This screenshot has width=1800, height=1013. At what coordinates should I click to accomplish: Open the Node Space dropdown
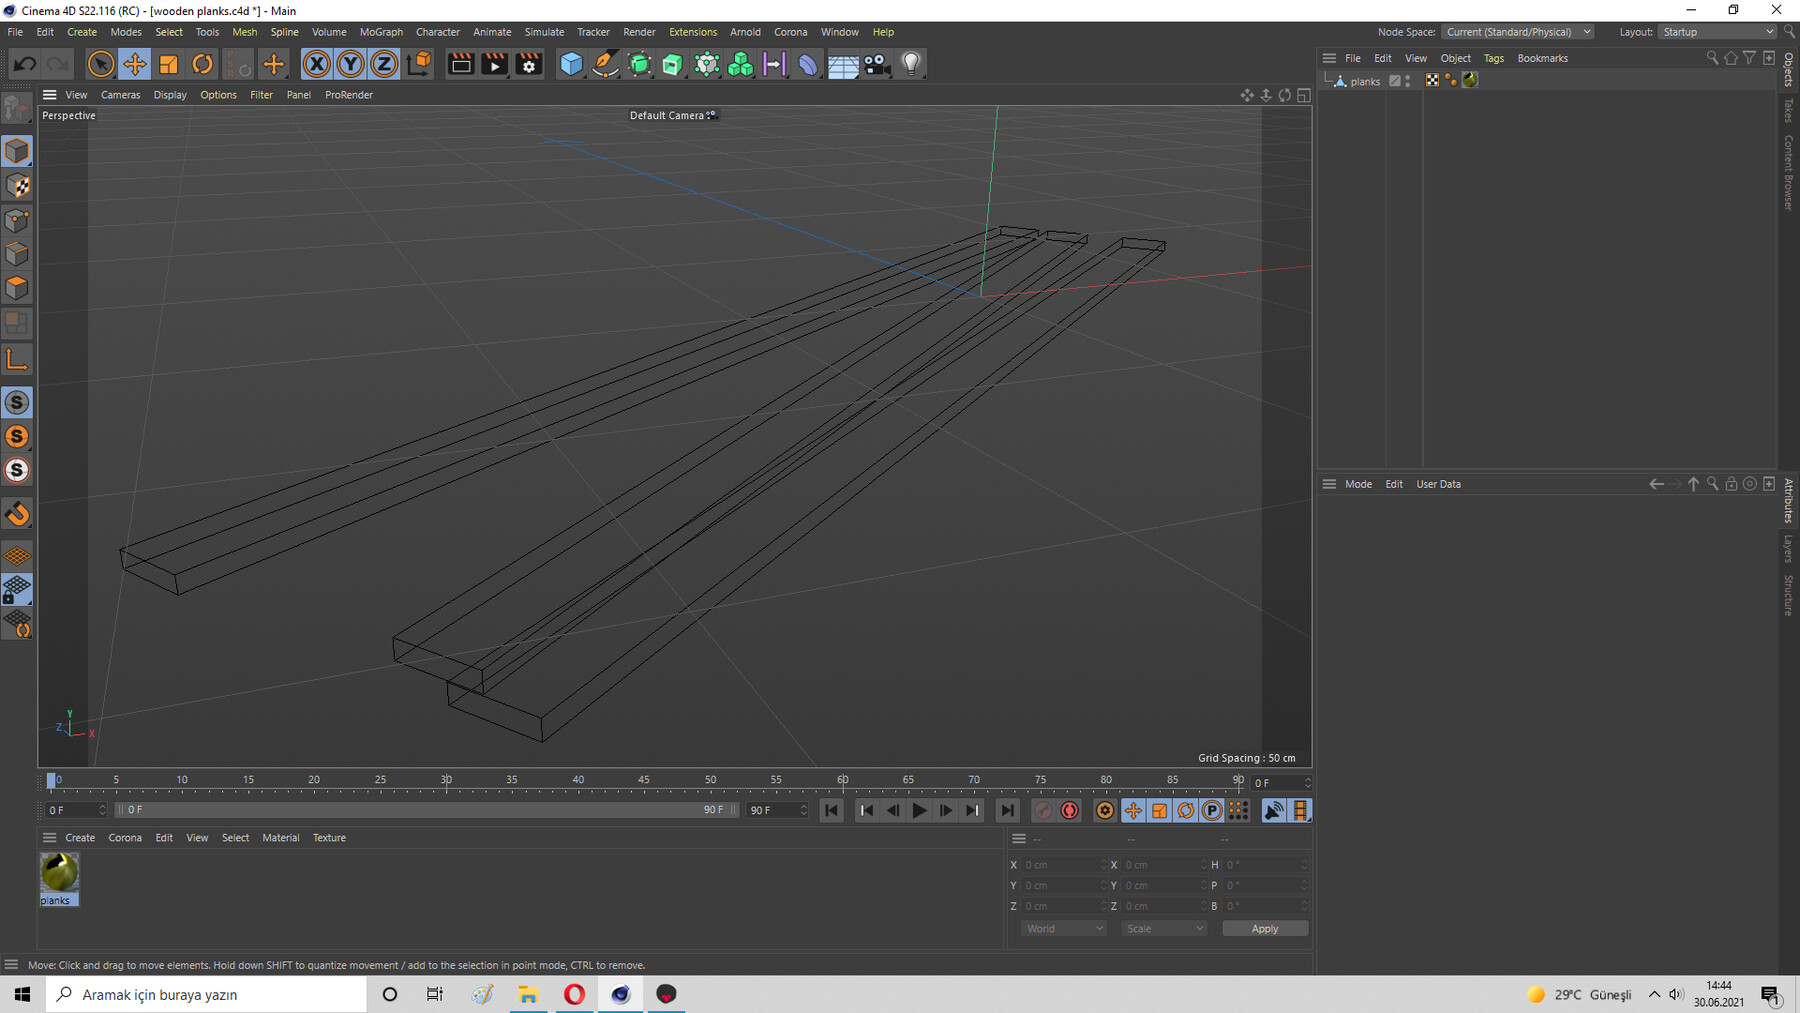tap(1518, 32)
